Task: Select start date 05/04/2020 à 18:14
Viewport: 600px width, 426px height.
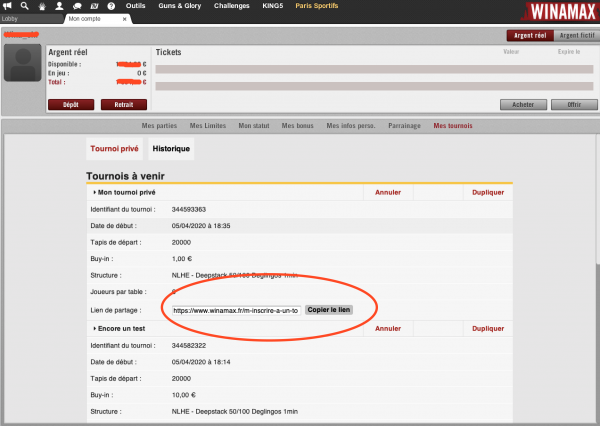Action: click(201, 362)
